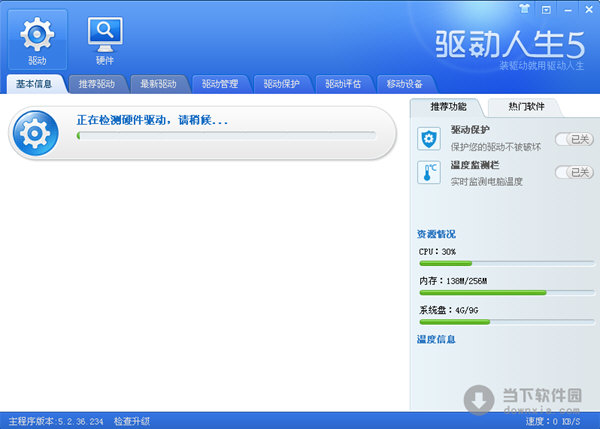Image resolution: width=600 pixels, height=429 pixels.
Task: Select the 推荐功能 side tab
Action: click(x=448, y=107)
